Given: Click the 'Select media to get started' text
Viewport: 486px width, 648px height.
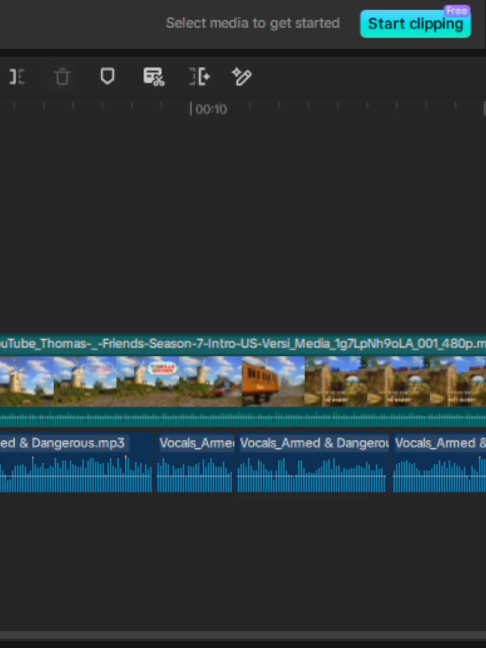Looking at the screenshot, I should (x=253, y=23).
